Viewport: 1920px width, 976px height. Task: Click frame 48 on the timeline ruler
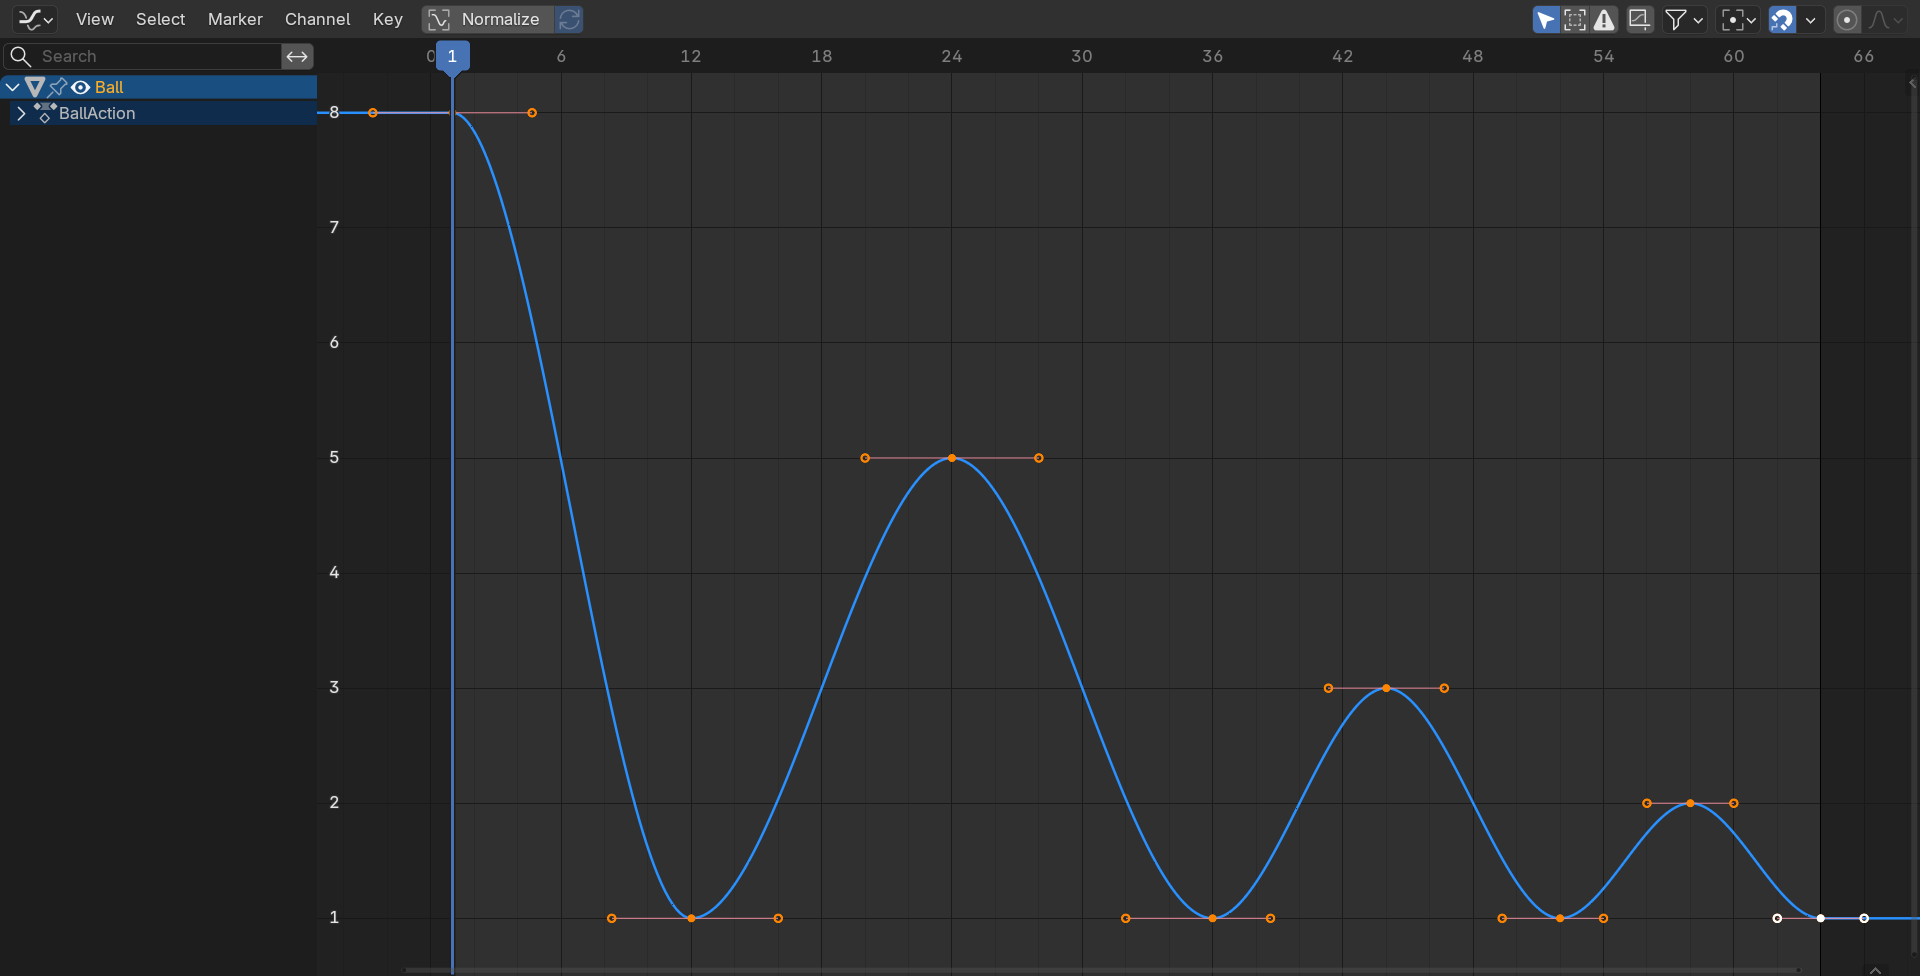point(1473,56)
